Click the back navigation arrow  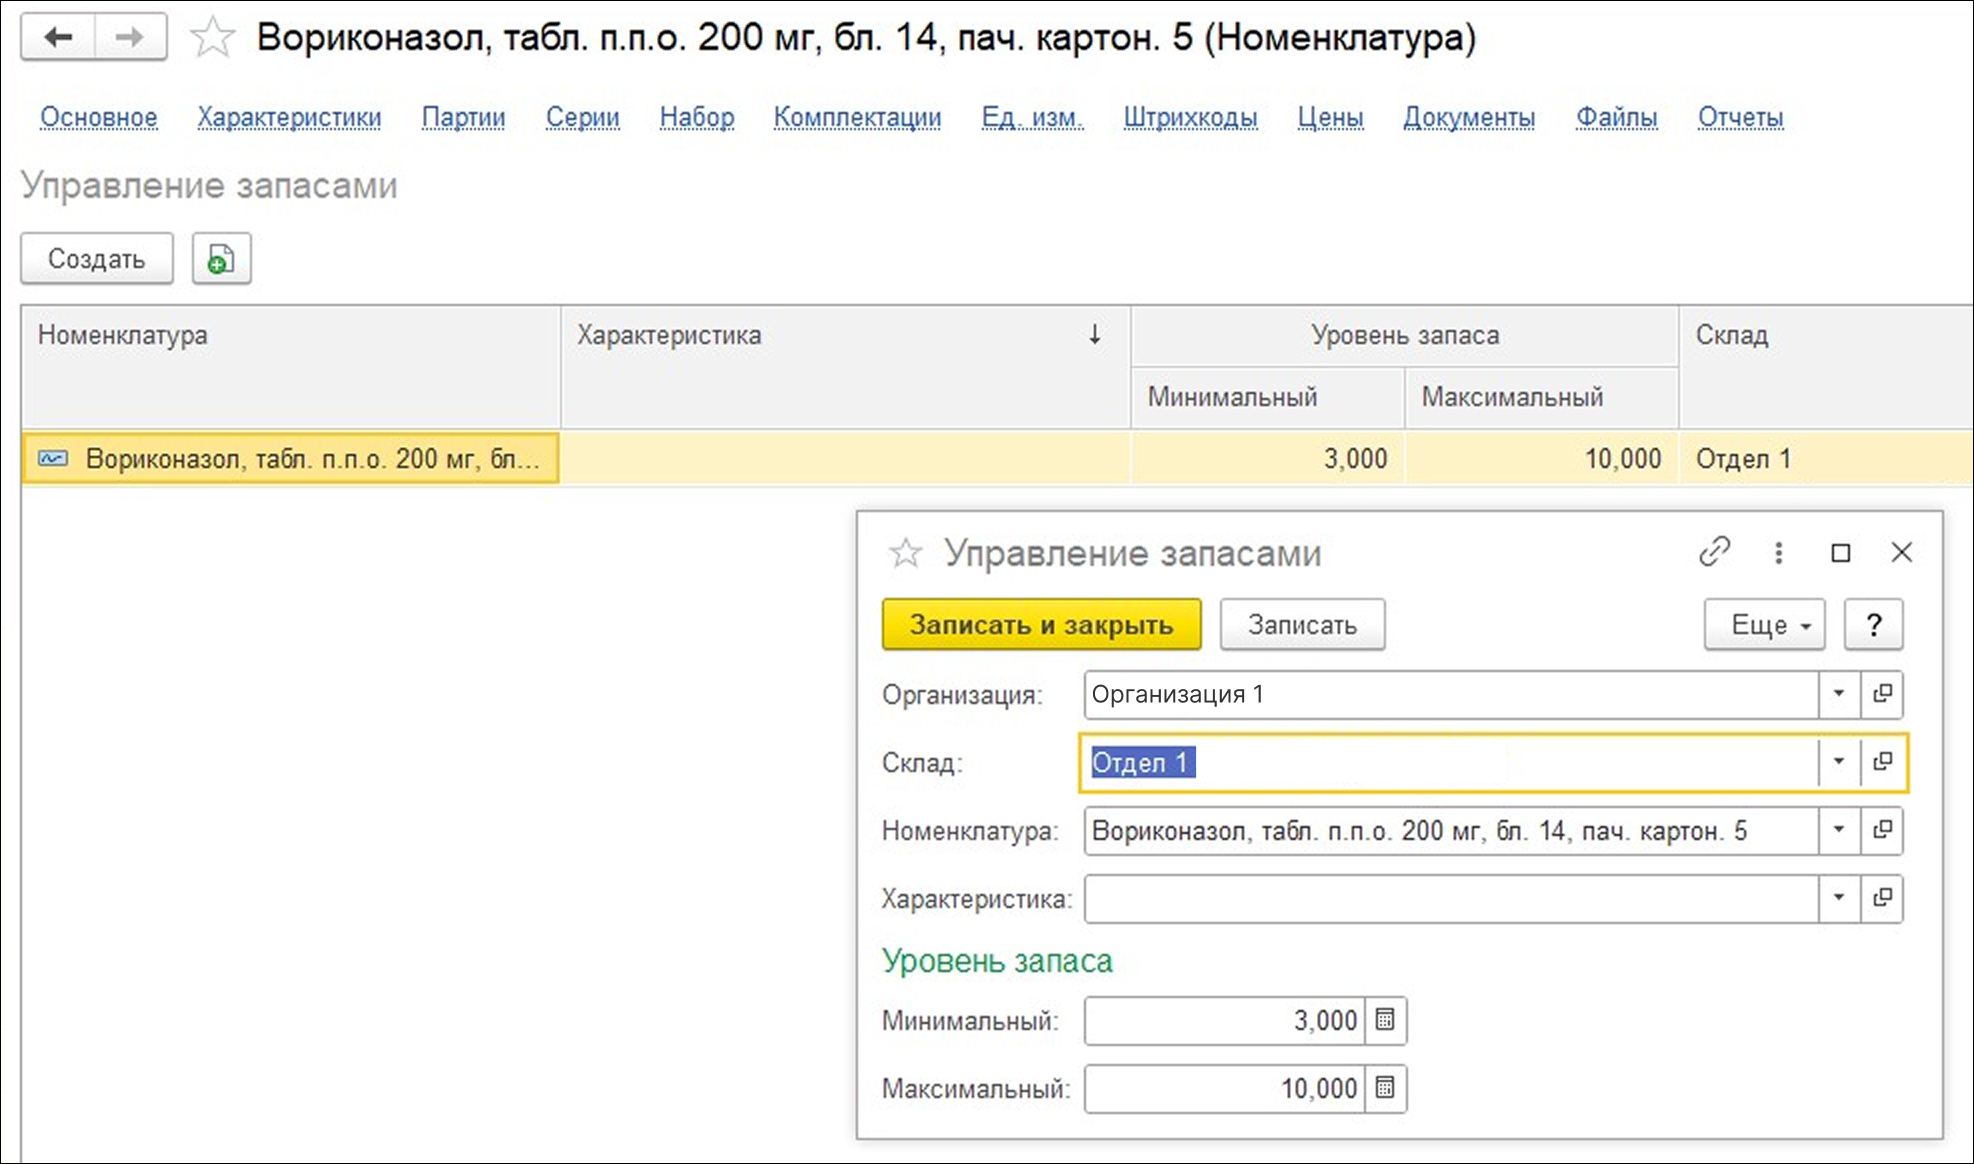click(58, 38)
